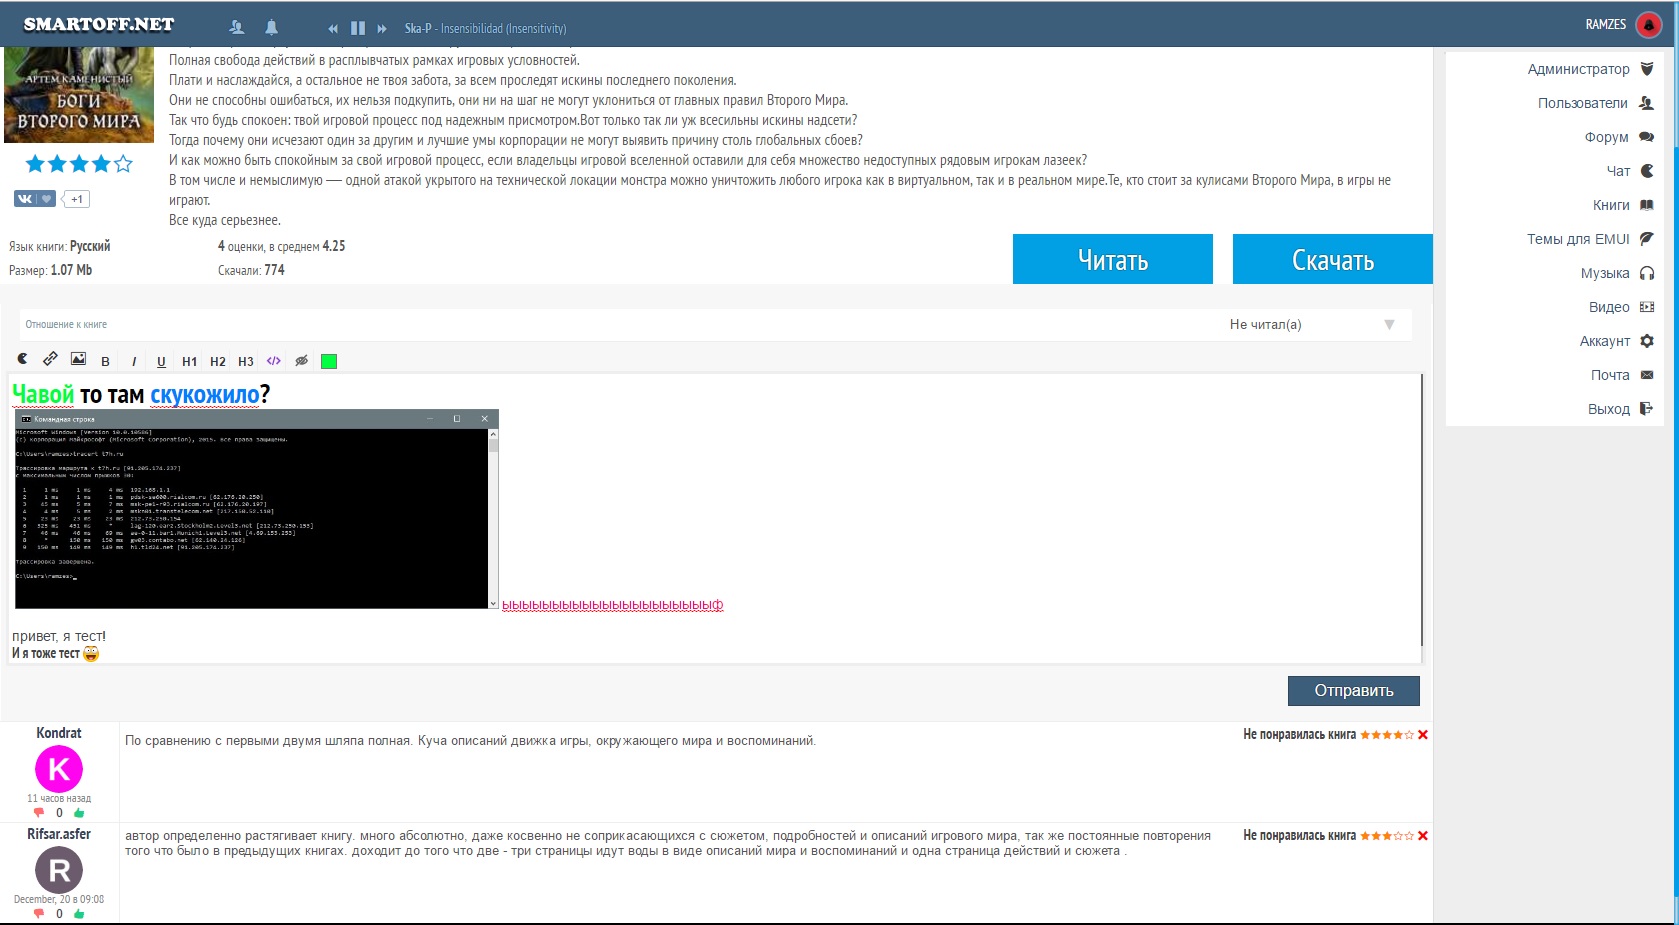
Task: Delete Kondrat's comment with the red X
Action: tap(1423, 735)
